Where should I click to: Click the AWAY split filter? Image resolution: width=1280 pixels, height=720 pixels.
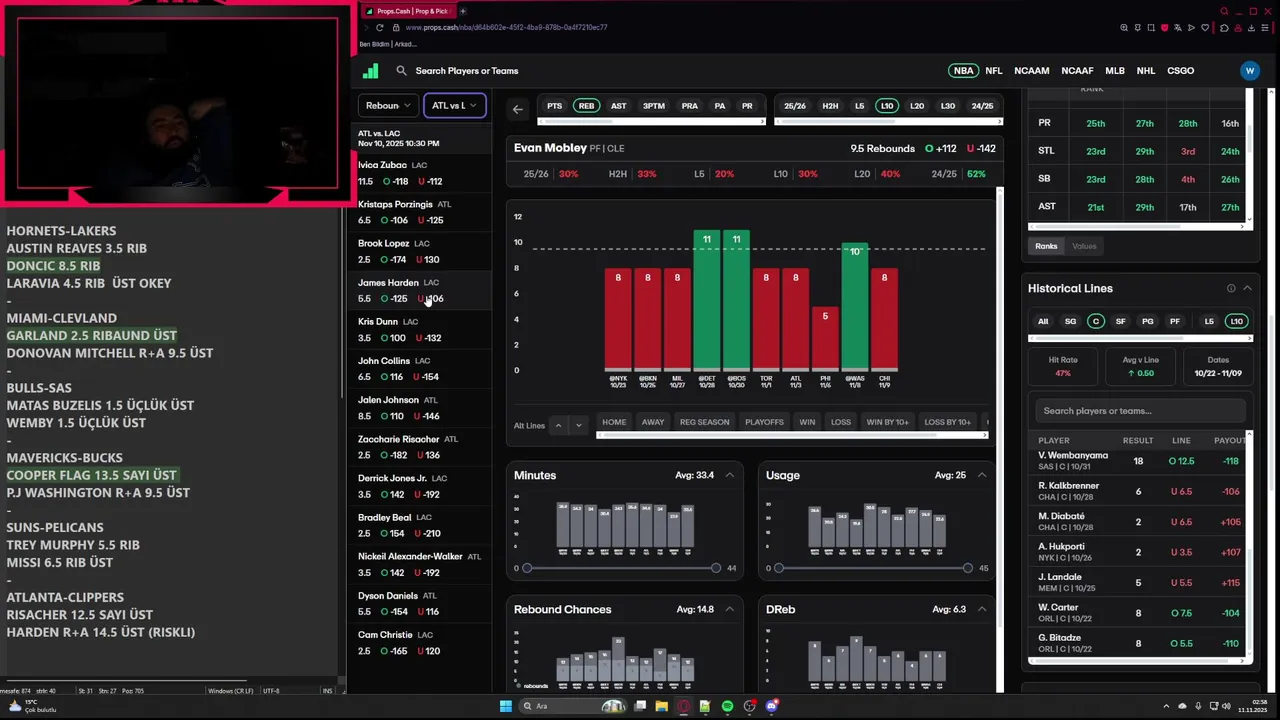pyautogui.click(x=653, y=422)
